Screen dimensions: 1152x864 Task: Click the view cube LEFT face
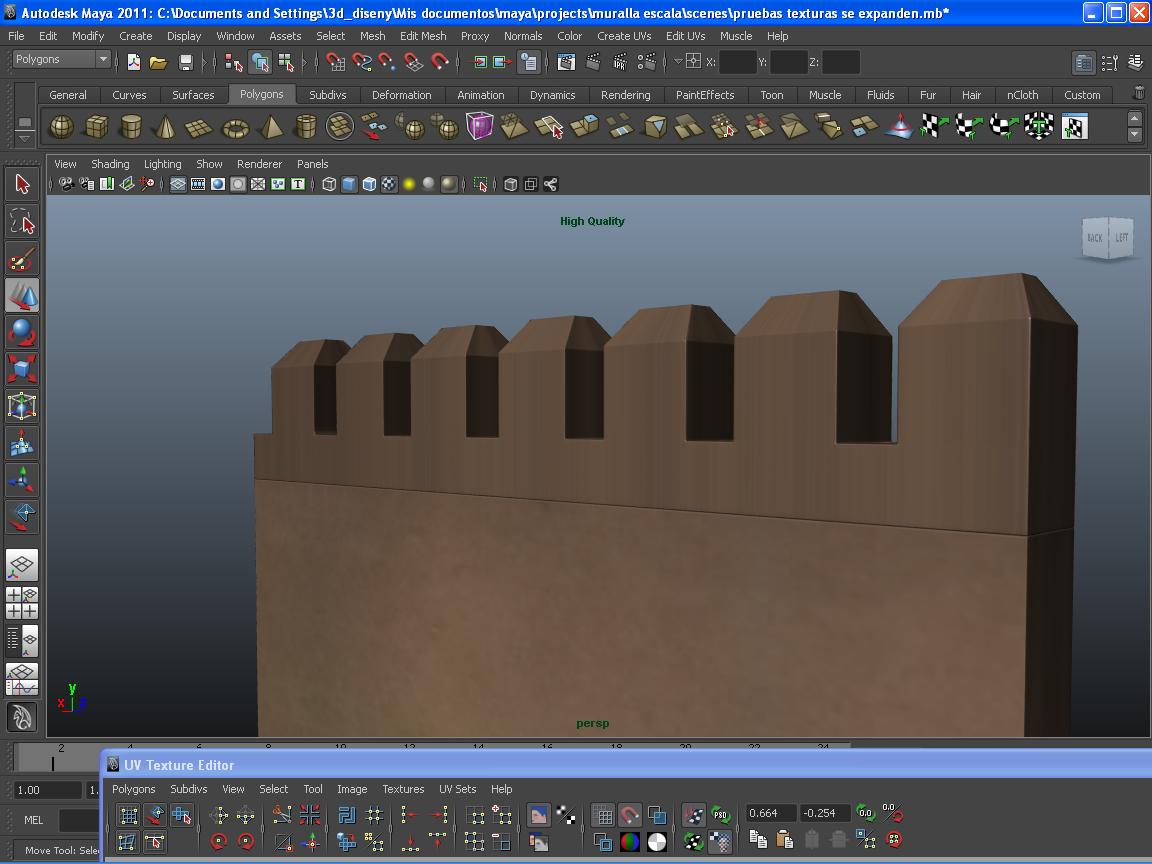[x=1121, y=237]
